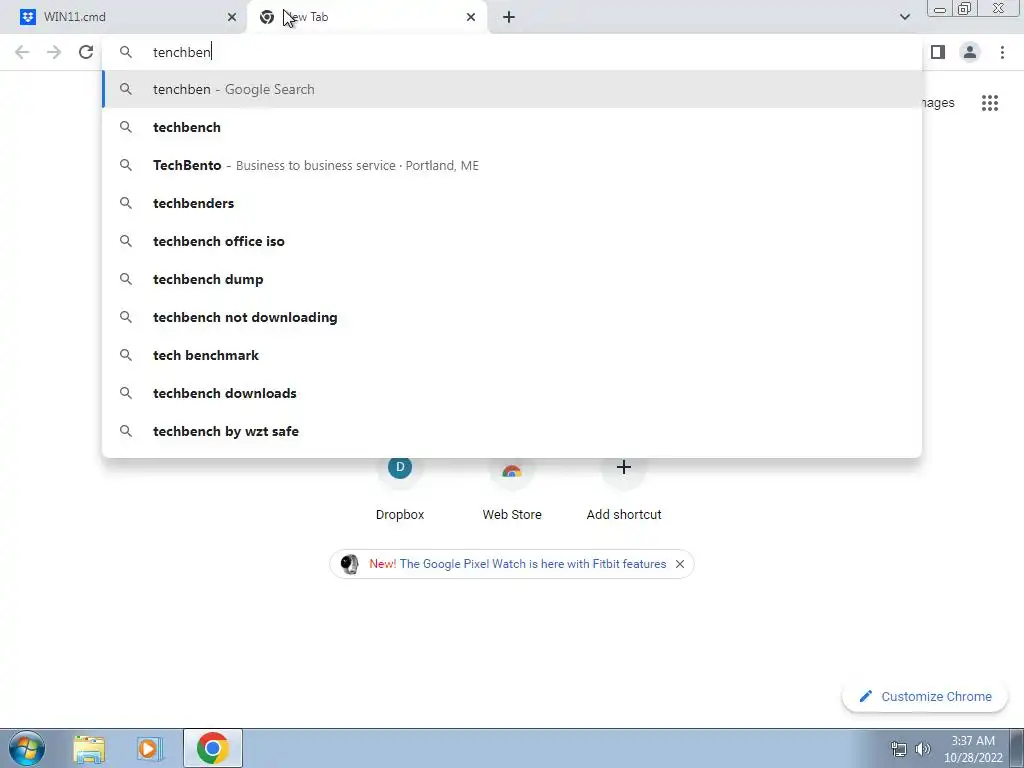Open the profile avatar menu
This screenshot has width=1024, height=768.
tap(970, 52)
